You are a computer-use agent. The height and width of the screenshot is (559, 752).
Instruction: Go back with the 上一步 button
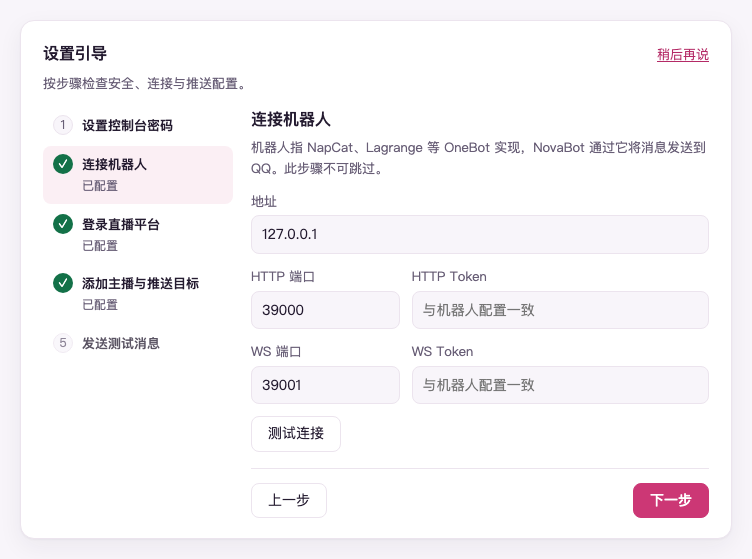coord(289,500)
